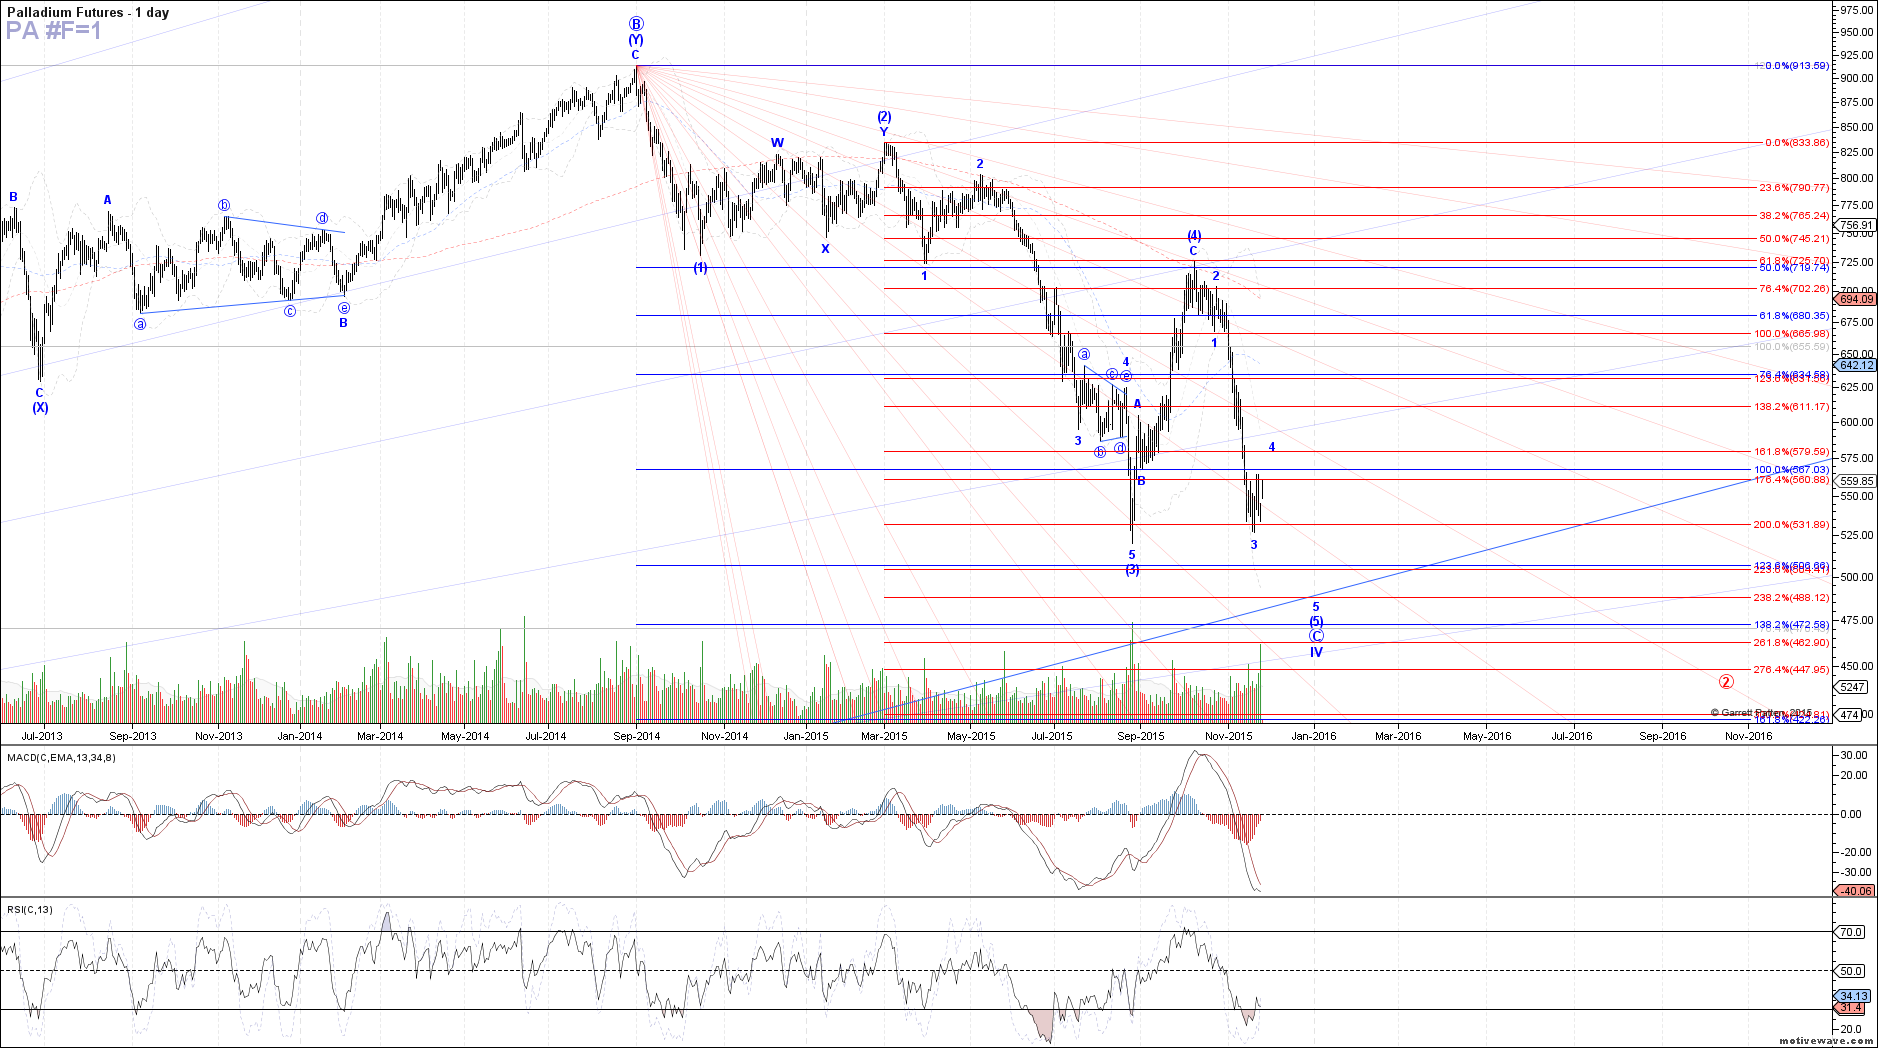
Task: Click the 76.4%(702.26) Fibonacci label
Action: pyautogui.click(x=1794, y=289)
